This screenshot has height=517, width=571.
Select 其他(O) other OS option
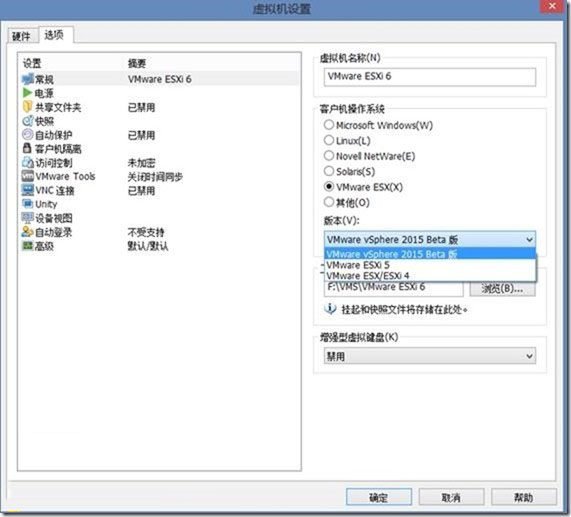click(x=329, y=202)
